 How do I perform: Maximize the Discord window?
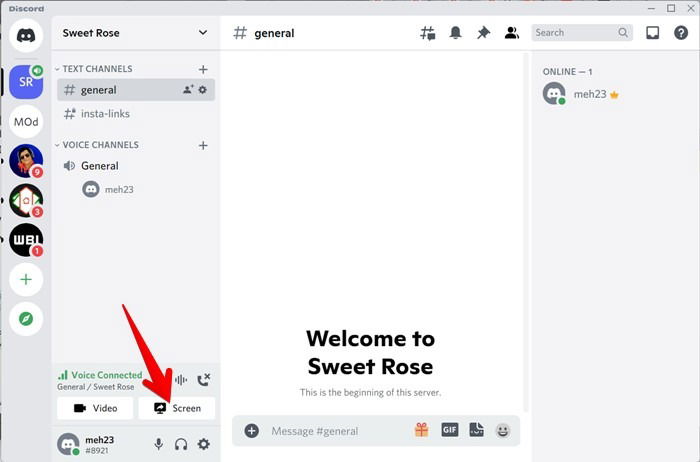[671, 8]
